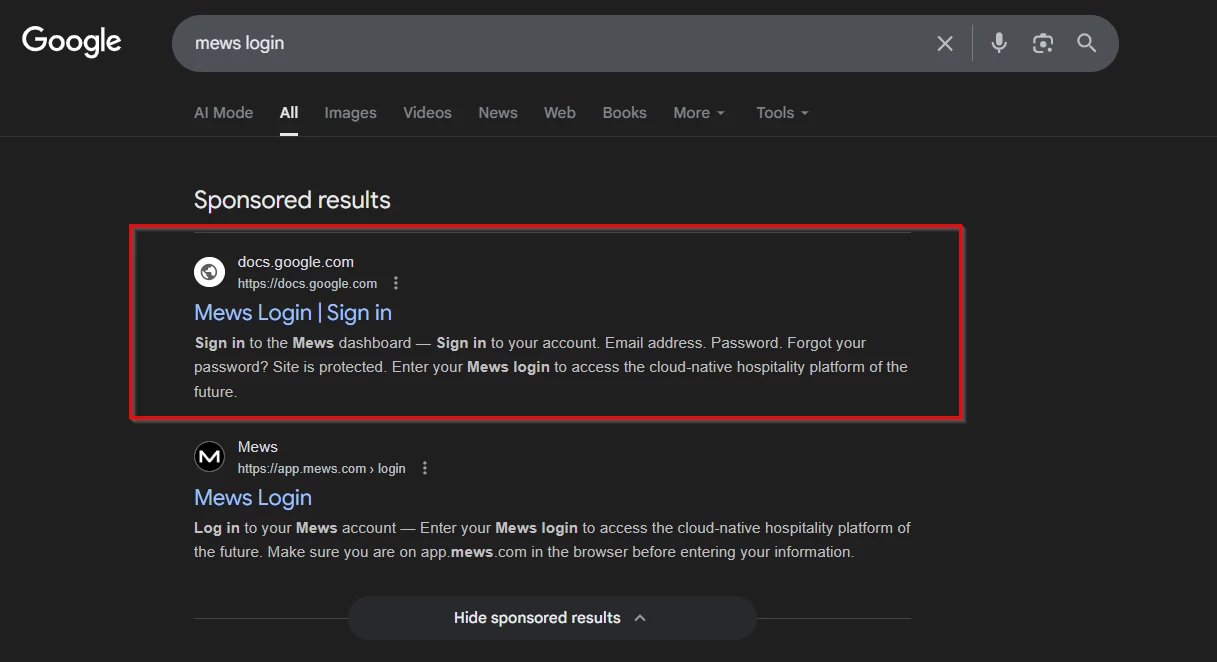The image size is (1217, 662).
Task: Clear the search box text
Action: [944, 43]
